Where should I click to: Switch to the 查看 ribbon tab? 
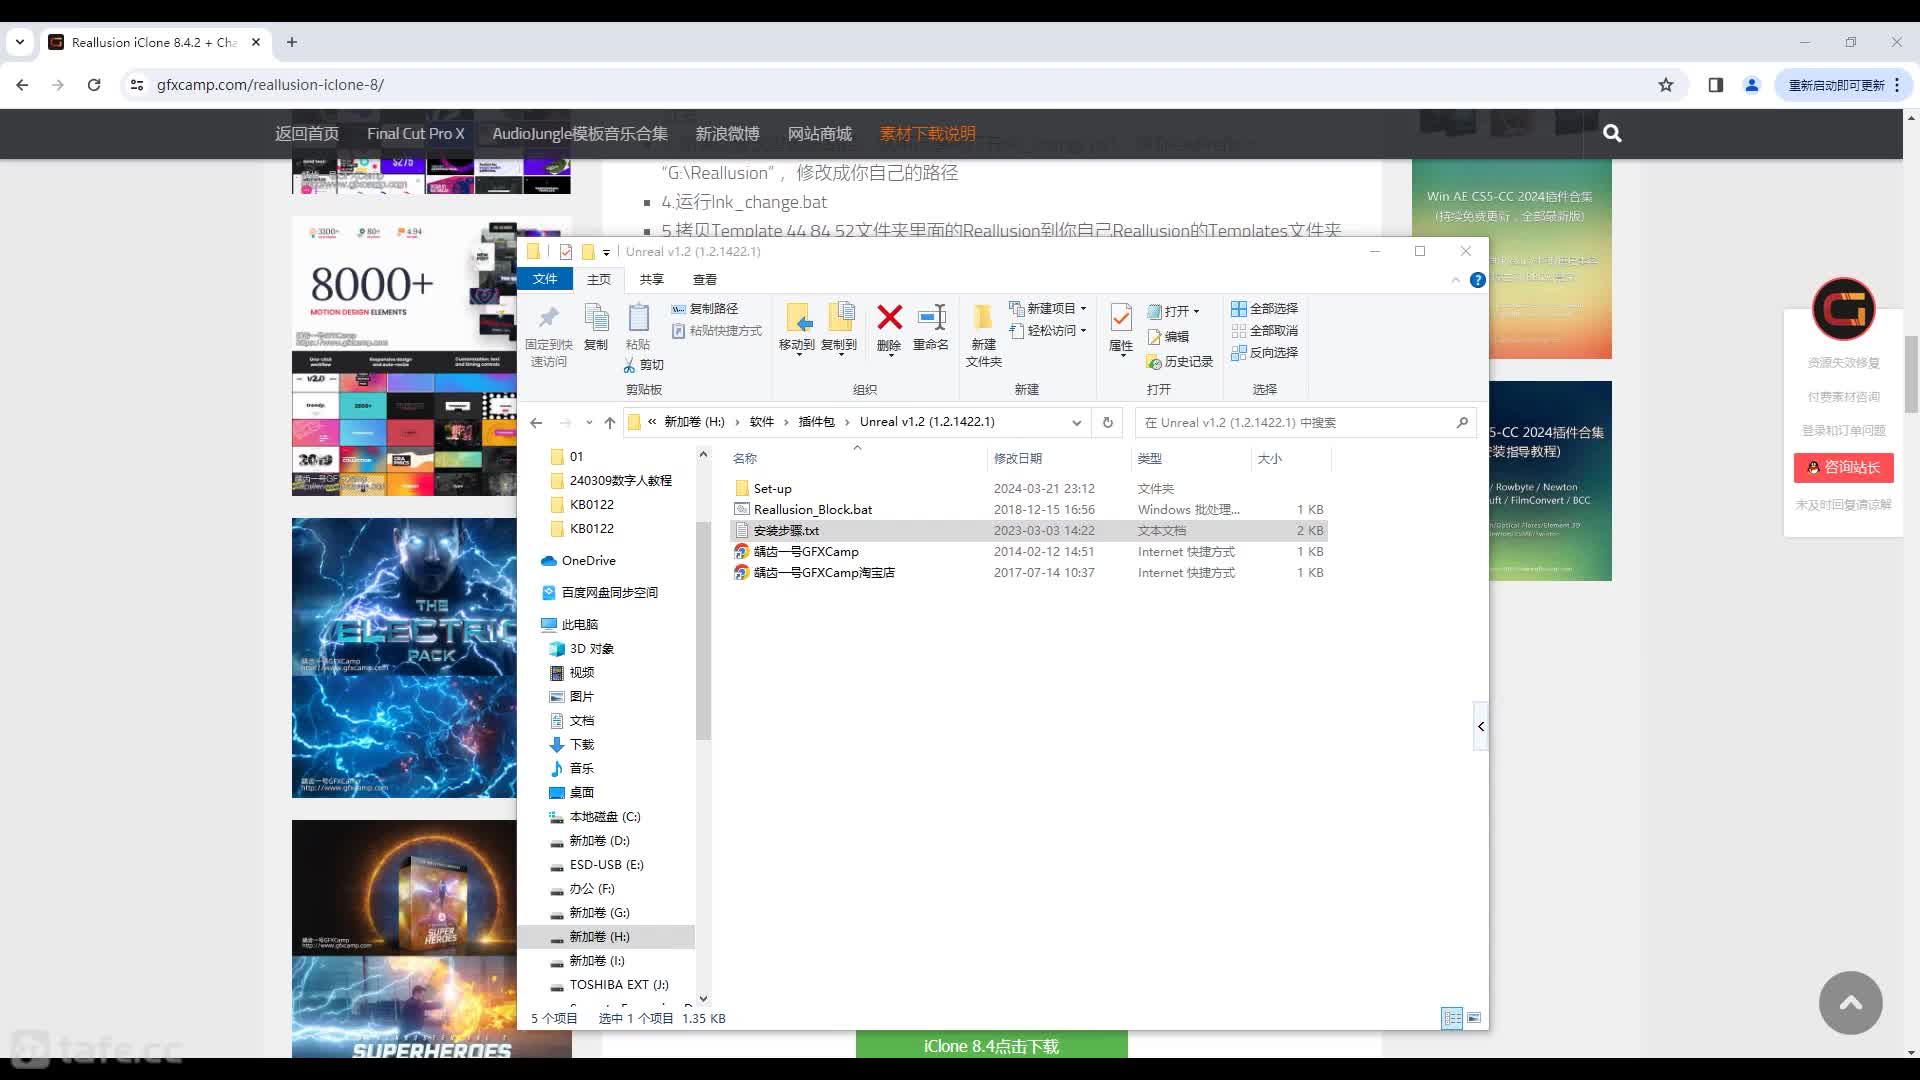tap(705, 280)
